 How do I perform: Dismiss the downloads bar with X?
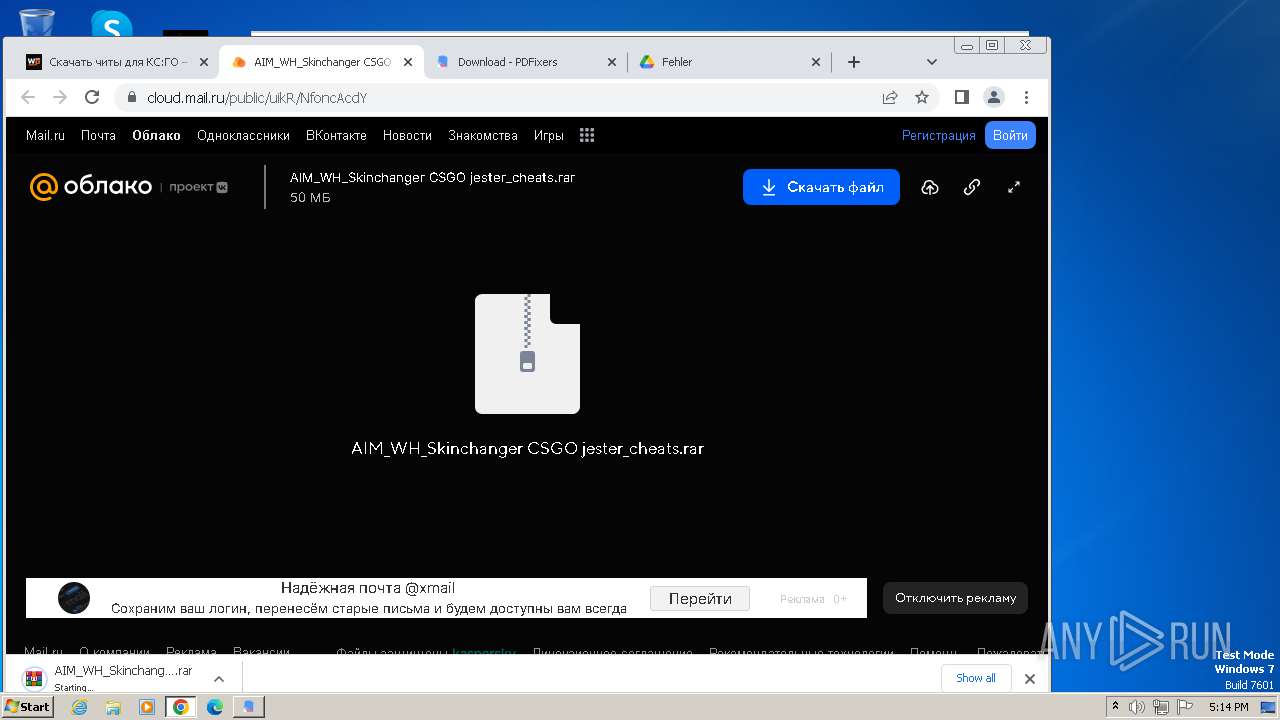click(x=1029, y=678)
